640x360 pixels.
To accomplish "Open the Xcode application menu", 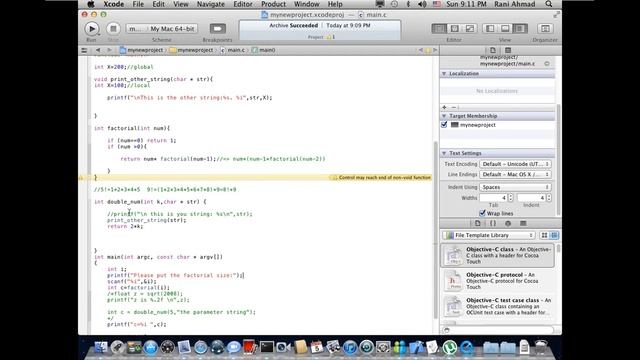I will [113, 4].
